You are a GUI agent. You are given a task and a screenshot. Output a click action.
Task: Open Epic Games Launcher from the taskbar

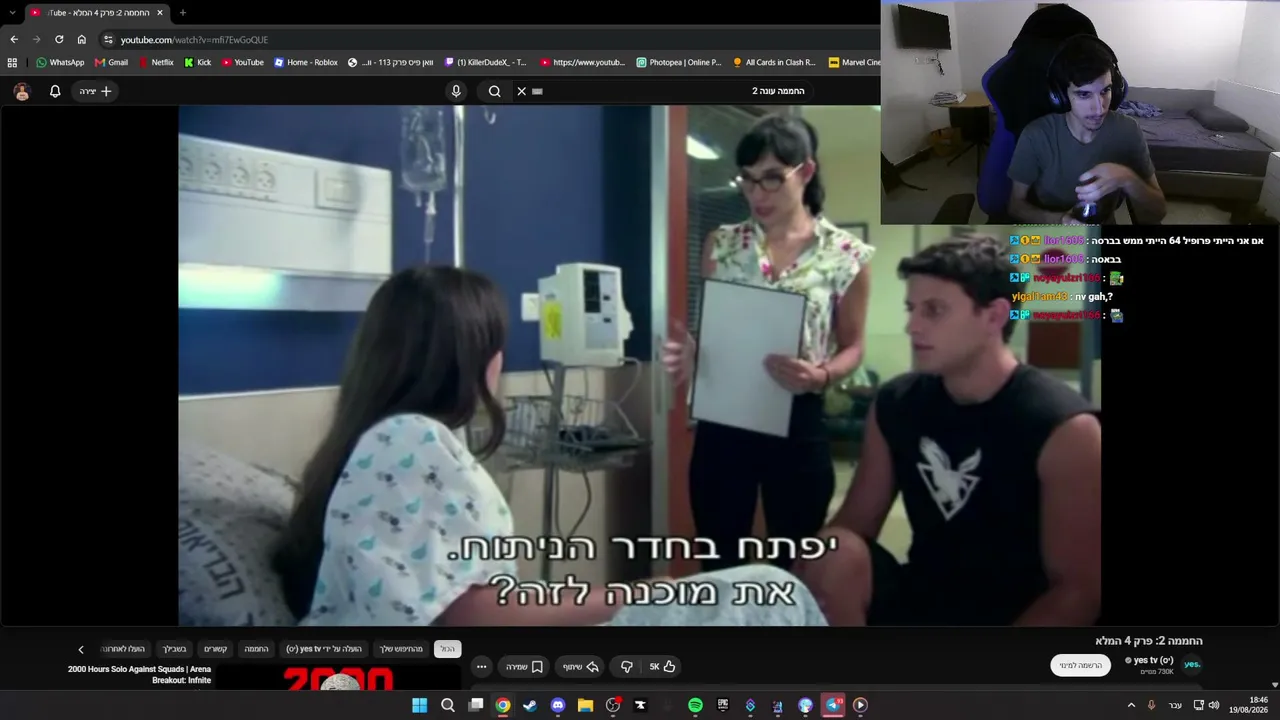point(723,705)
